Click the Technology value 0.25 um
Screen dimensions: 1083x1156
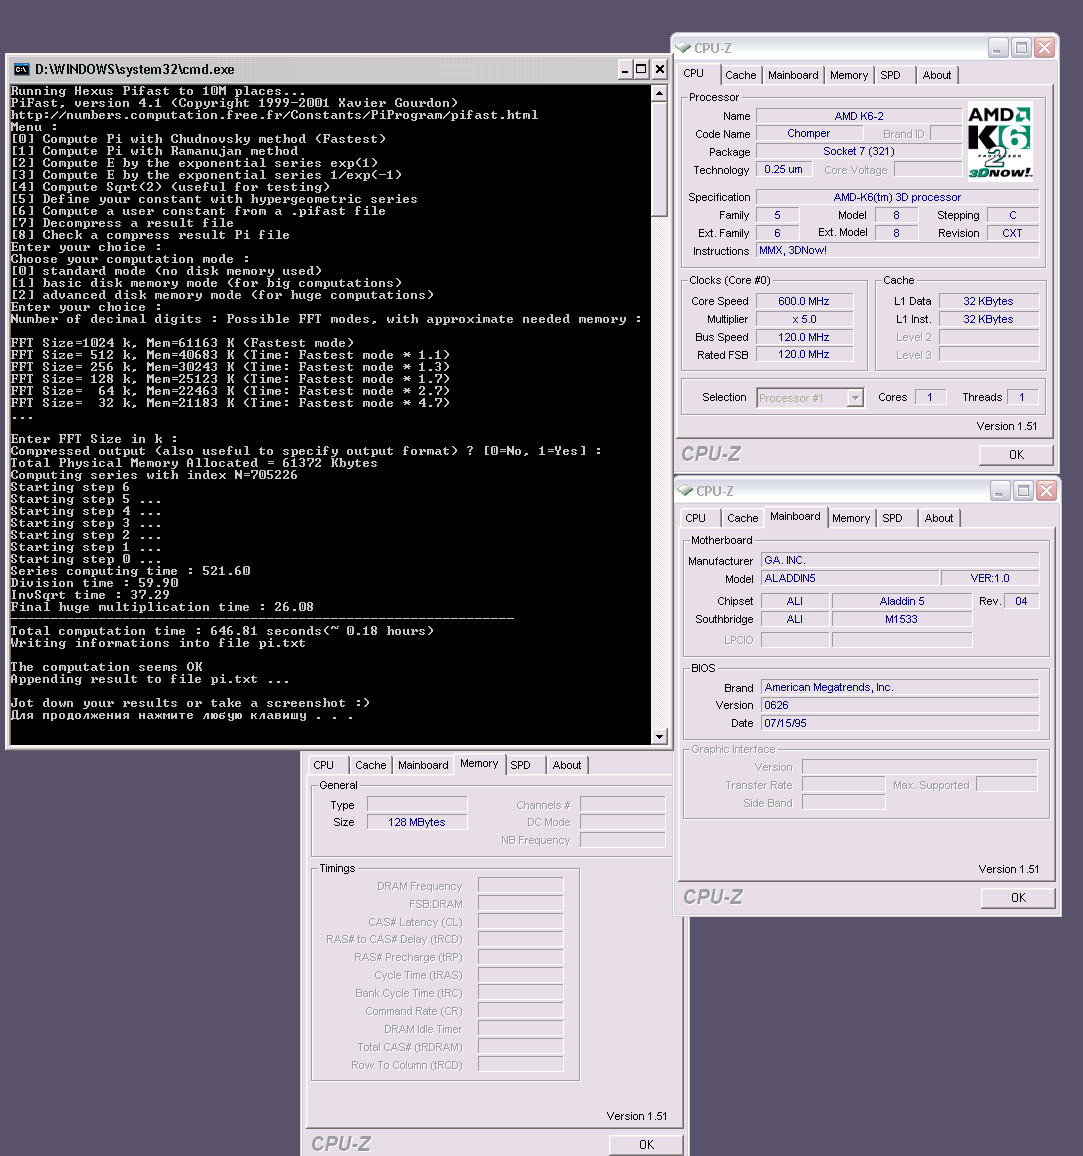[x=784, y=169]
